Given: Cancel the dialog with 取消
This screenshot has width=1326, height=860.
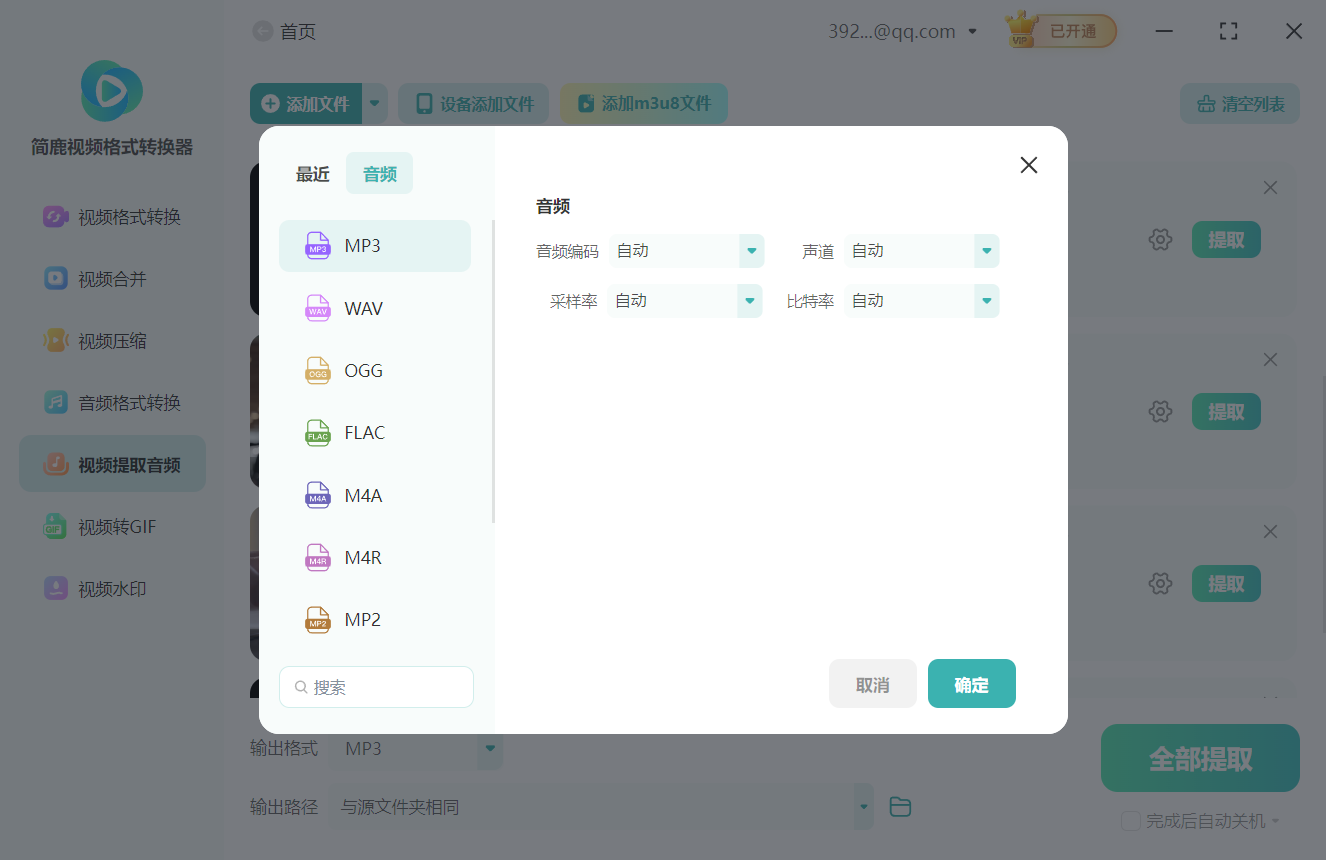Looking at the screenshot, I should tap(872, 683).
